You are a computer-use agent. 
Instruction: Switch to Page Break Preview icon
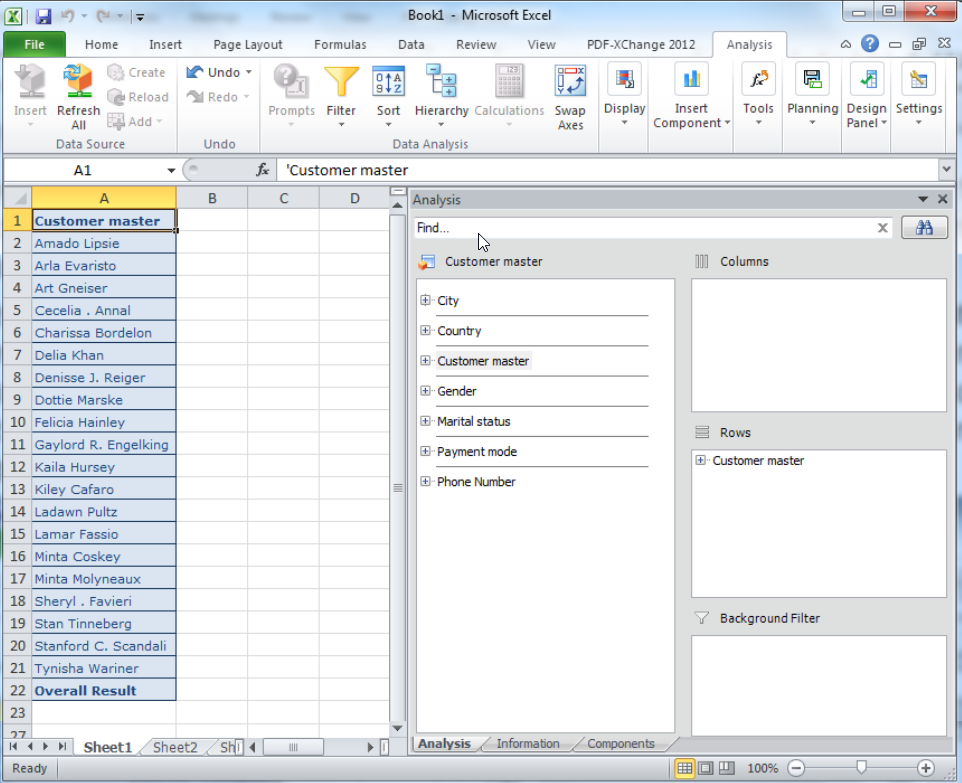(726, 768)
